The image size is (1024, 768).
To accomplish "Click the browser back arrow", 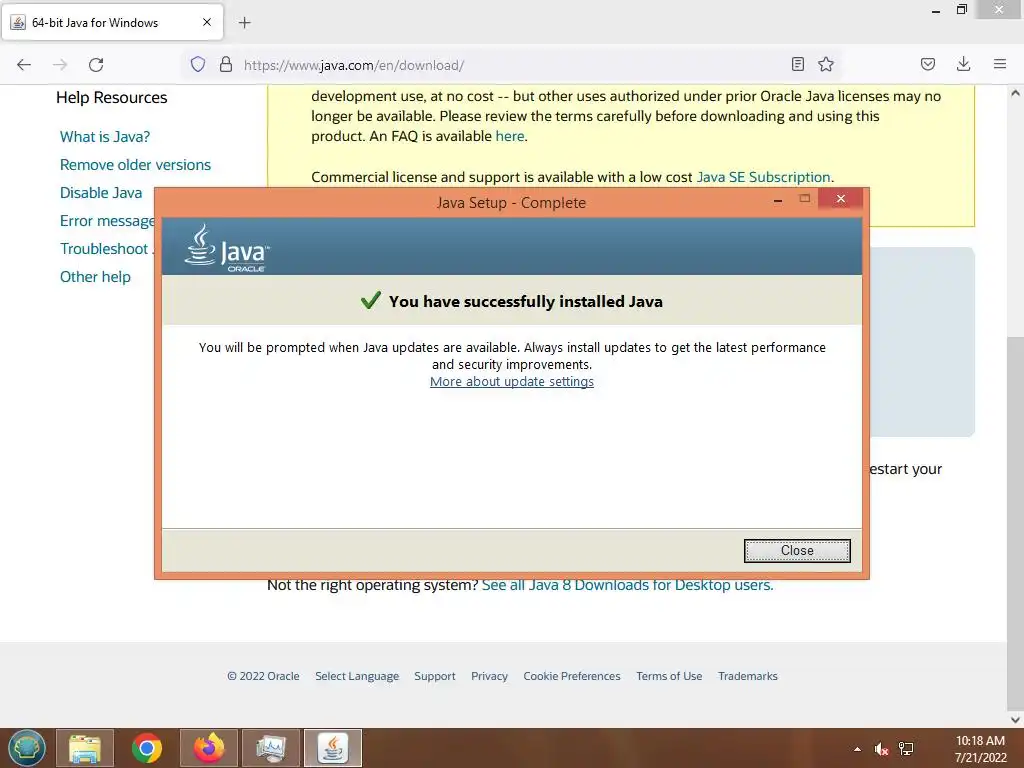I will click(24, 65).
